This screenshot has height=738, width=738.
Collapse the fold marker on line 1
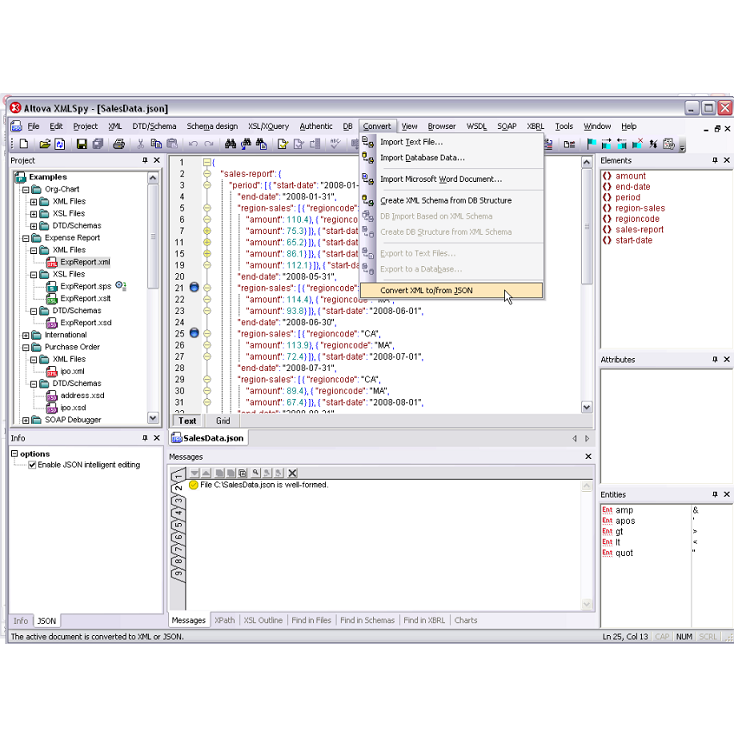207,162
